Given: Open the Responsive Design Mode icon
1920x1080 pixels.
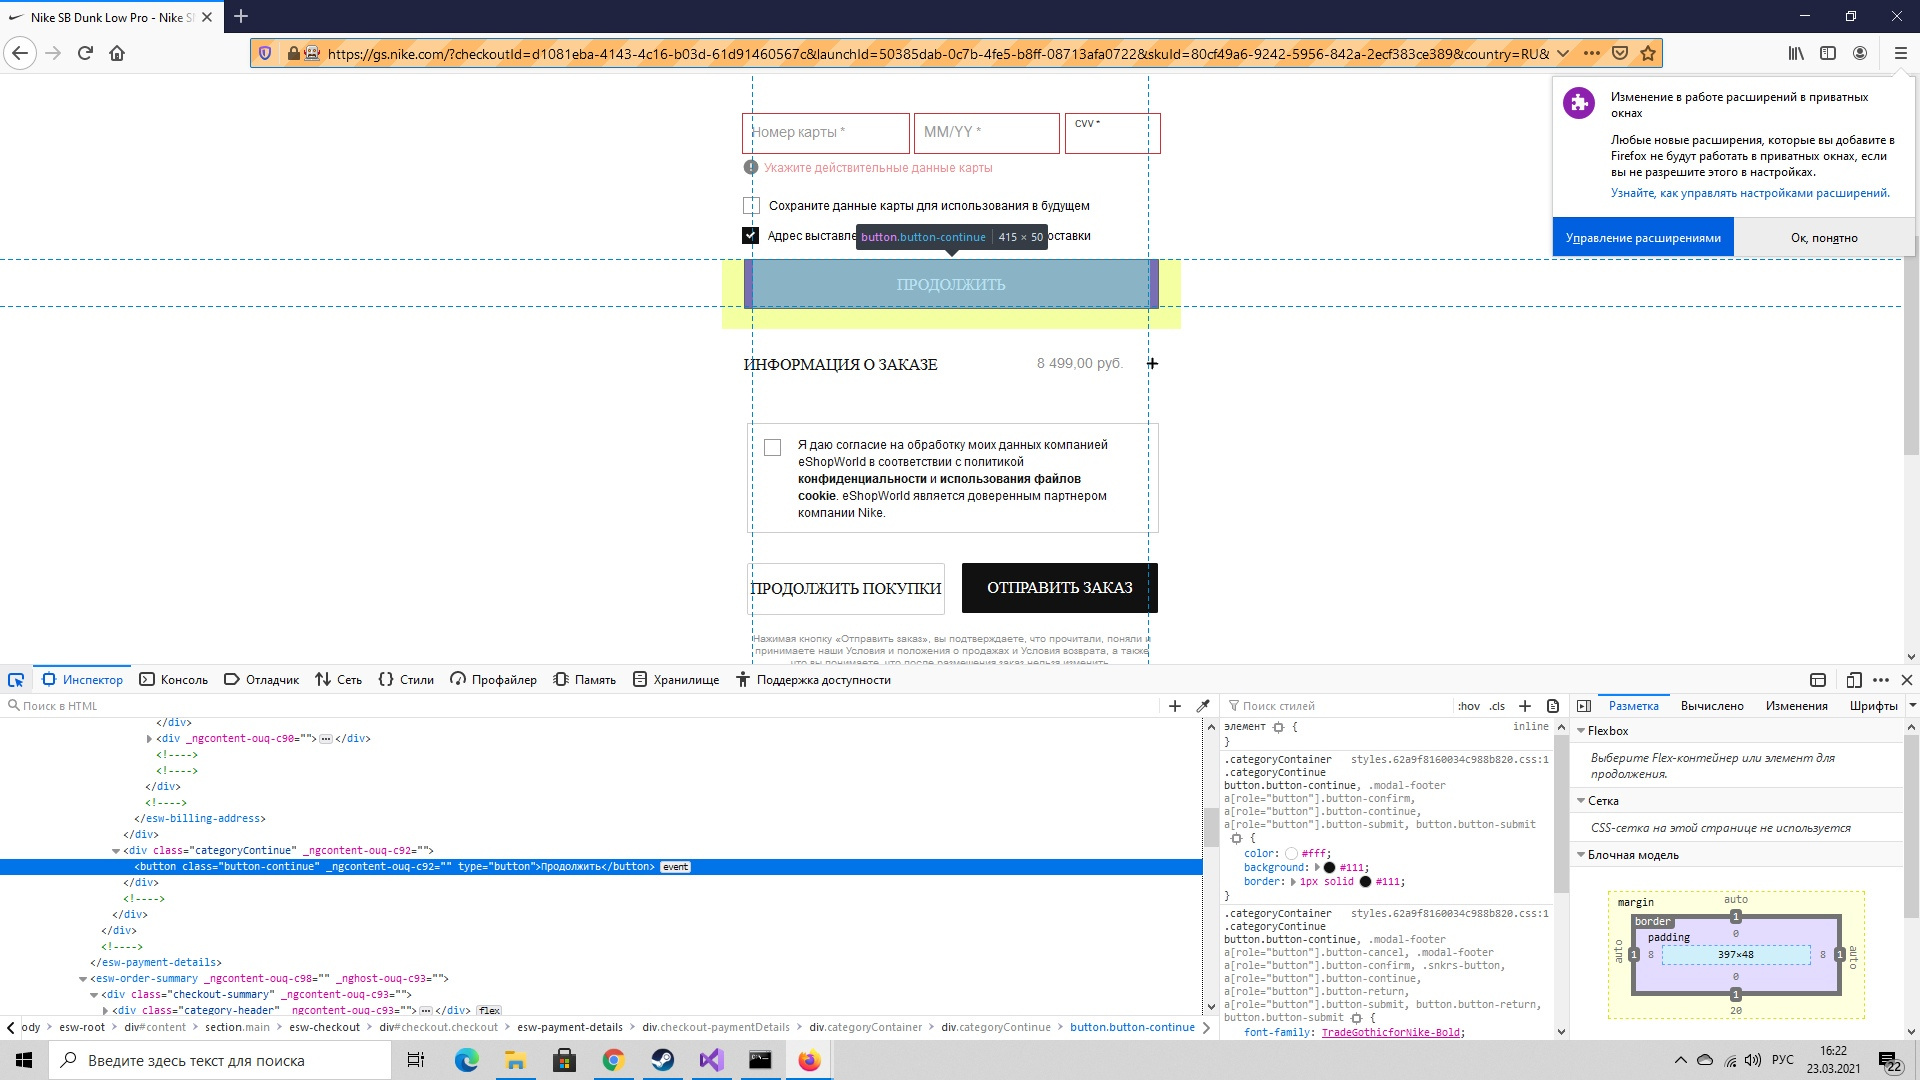Looking at the screenshot, I should (1853, 680).
